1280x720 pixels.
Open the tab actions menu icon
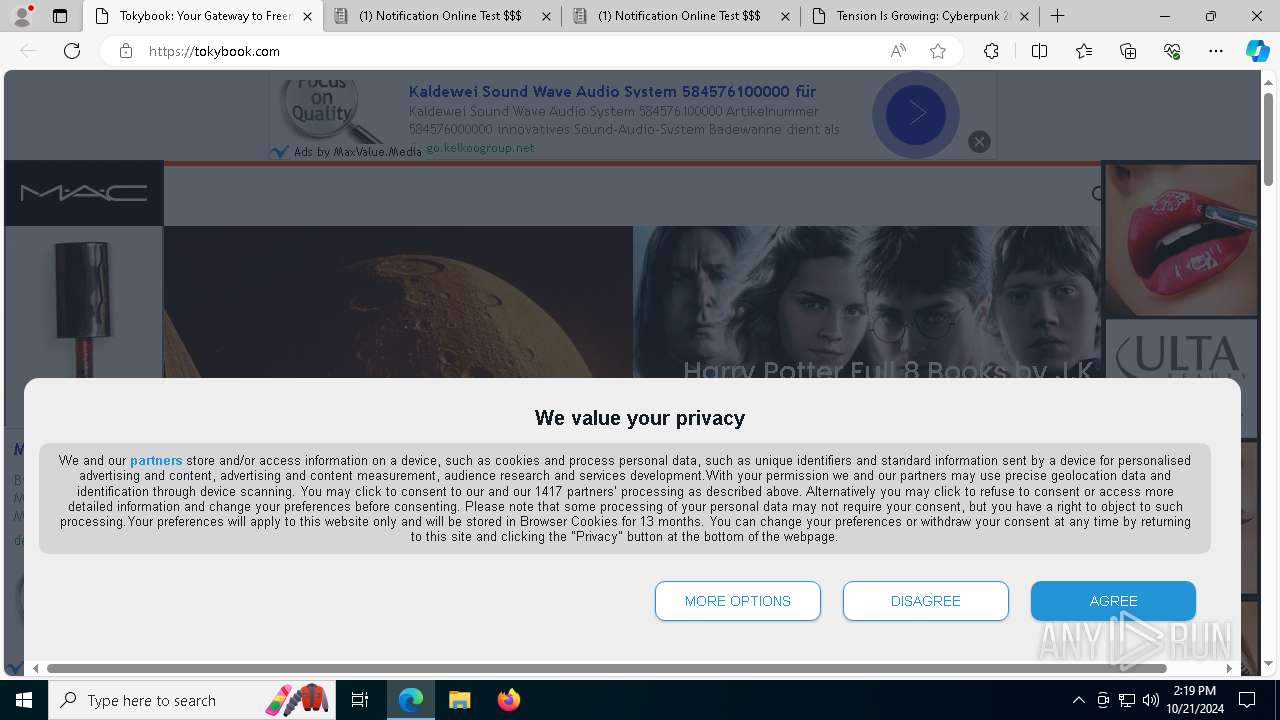pos(60,16)
